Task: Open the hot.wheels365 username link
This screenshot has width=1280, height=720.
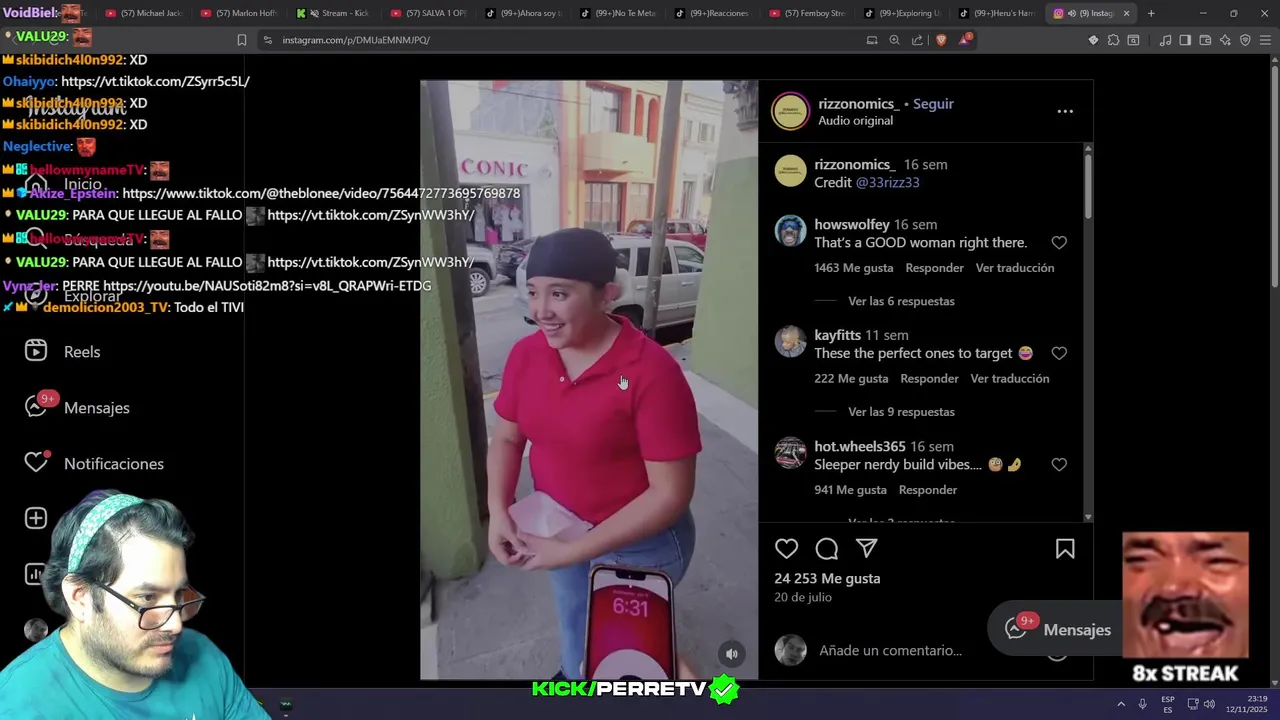Action: click(860, 446)
